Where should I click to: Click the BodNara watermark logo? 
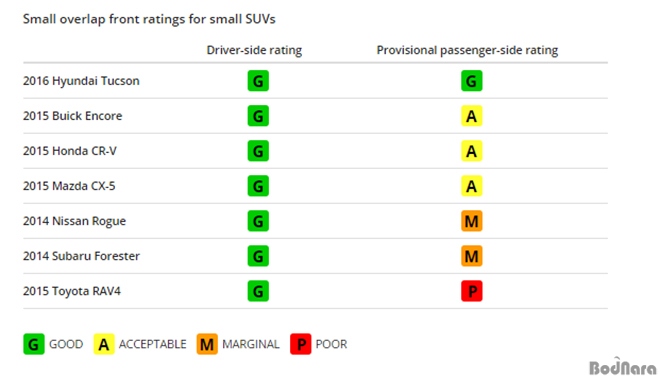[623, 367]
